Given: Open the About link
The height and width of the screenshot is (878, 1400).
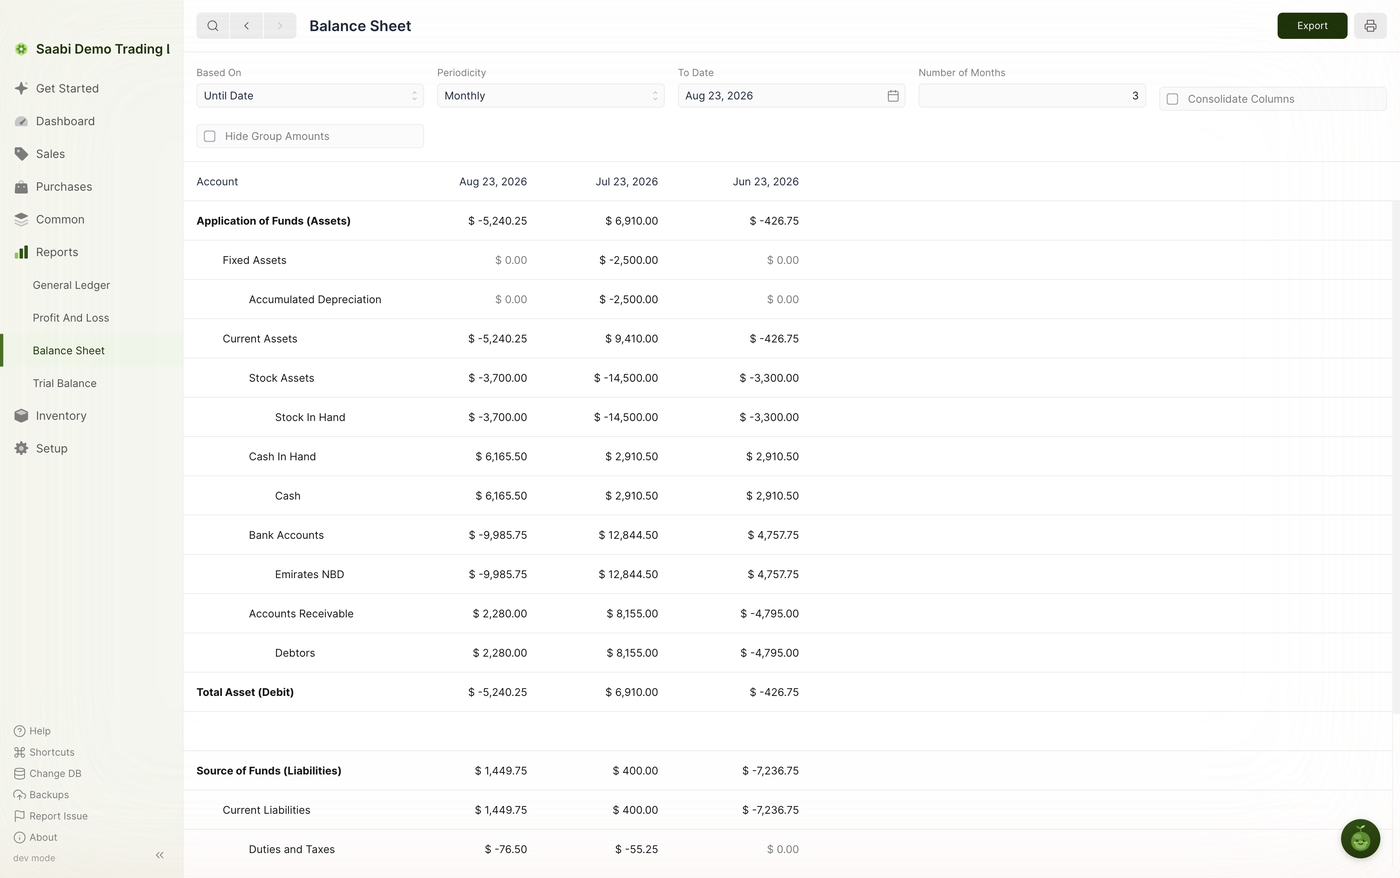Looking at the screenshot, I should (35, 838).
